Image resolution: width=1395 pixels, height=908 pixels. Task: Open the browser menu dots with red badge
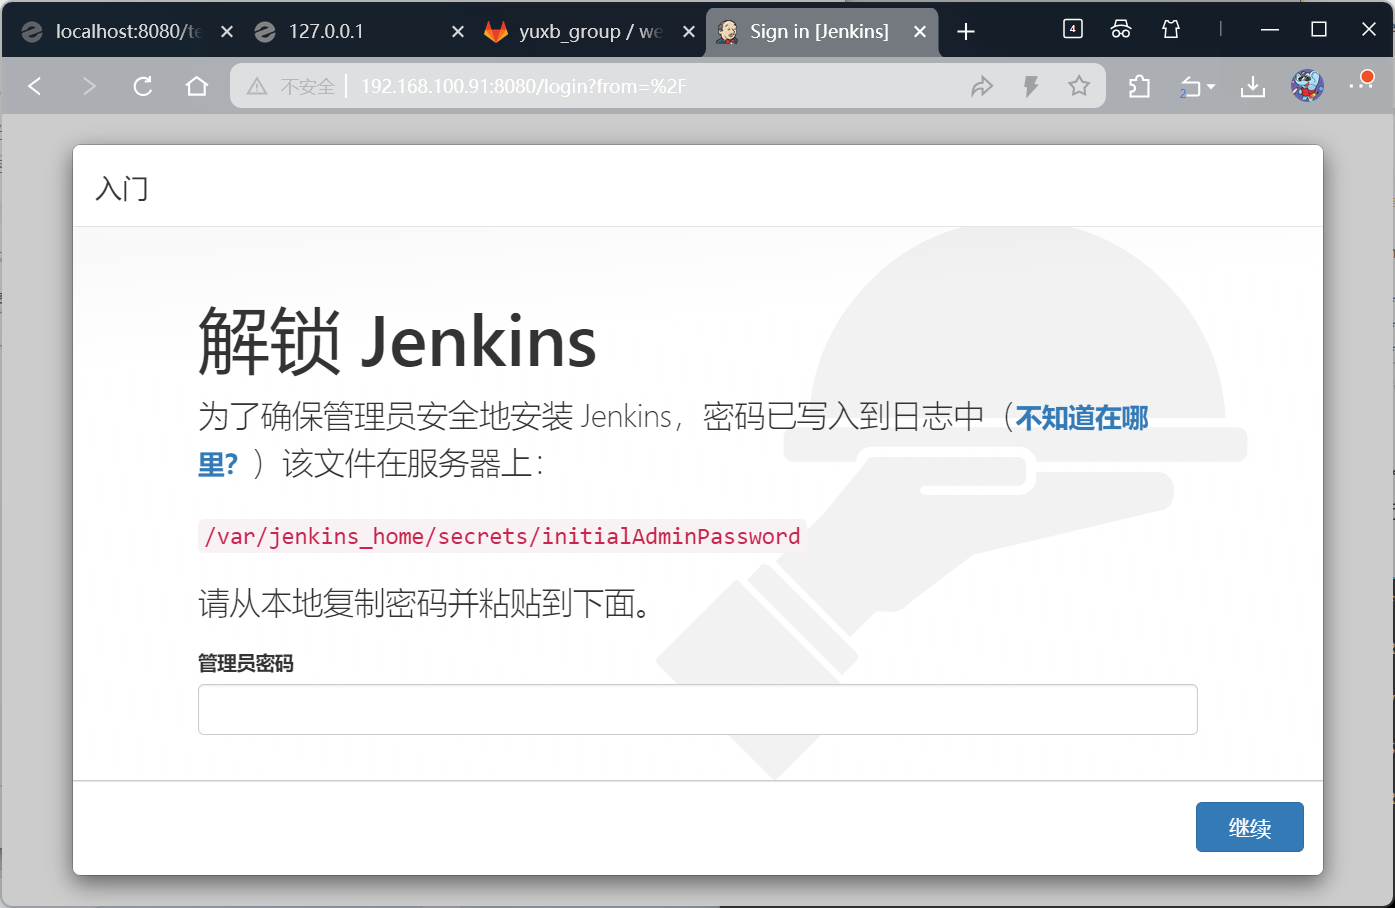[1361, 84]
